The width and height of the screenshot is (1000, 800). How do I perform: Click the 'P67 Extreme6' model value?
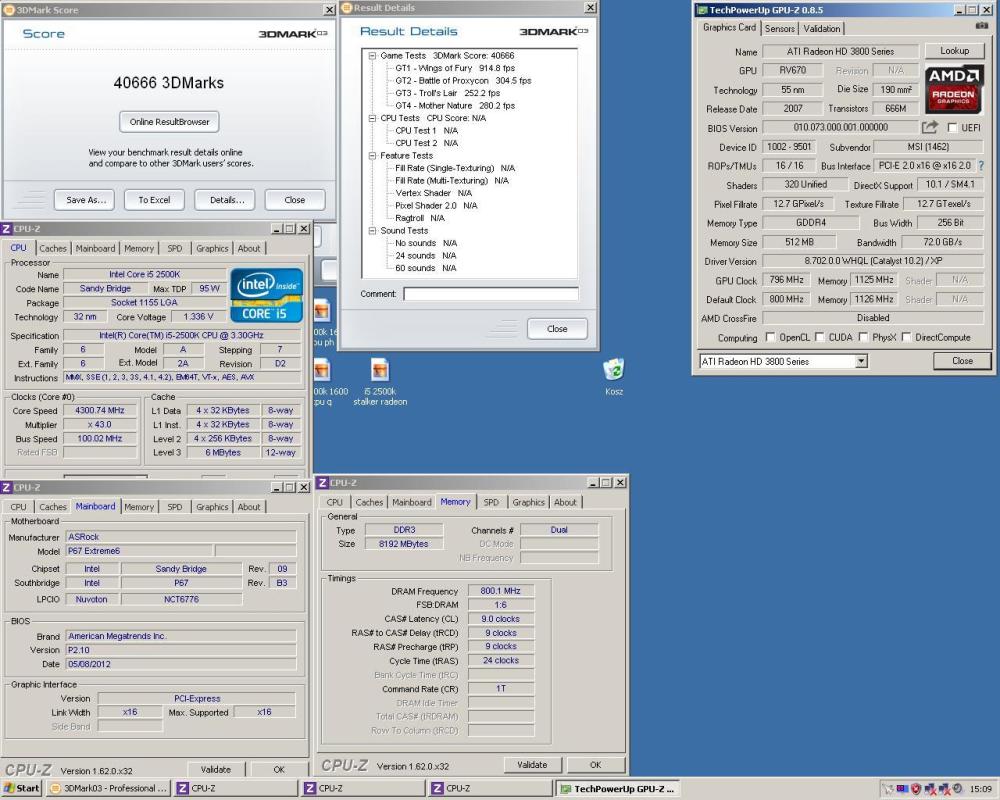[x=139, y=551]
